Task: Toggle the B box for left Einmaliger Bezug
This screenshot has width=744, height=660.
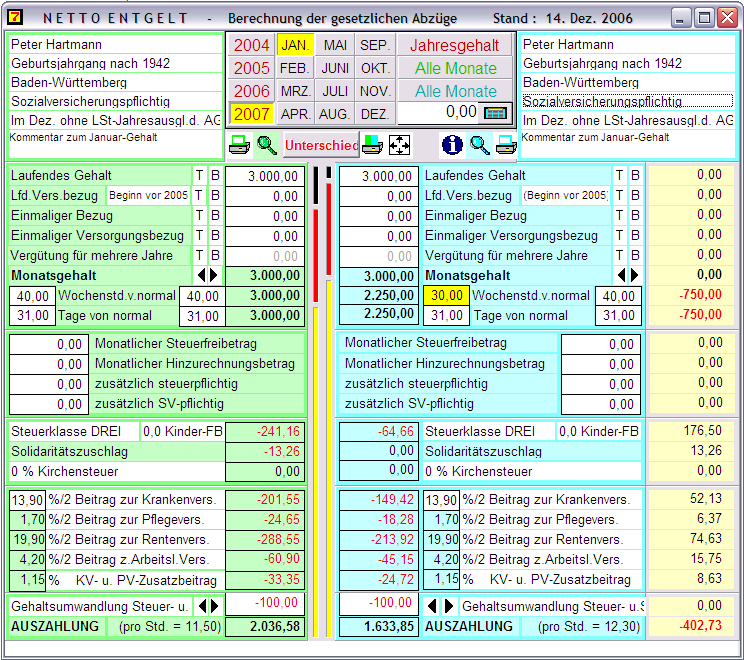Action: click(214, 216)
